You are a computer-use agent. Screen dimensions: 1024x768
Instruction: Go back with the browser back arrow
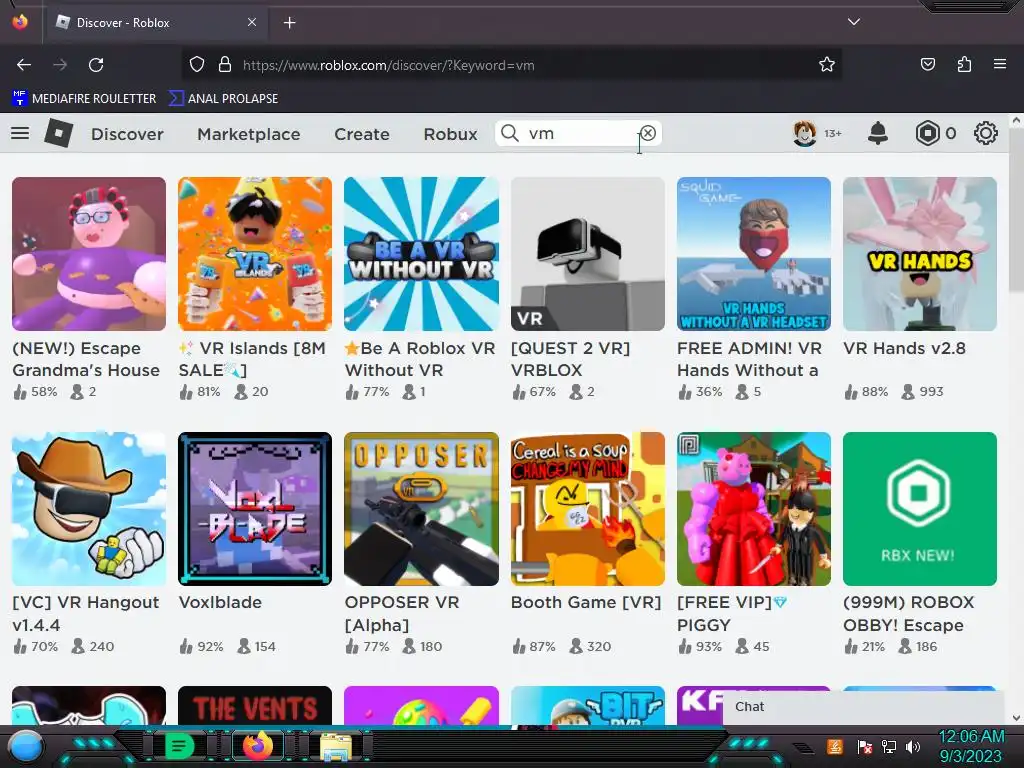24,65
